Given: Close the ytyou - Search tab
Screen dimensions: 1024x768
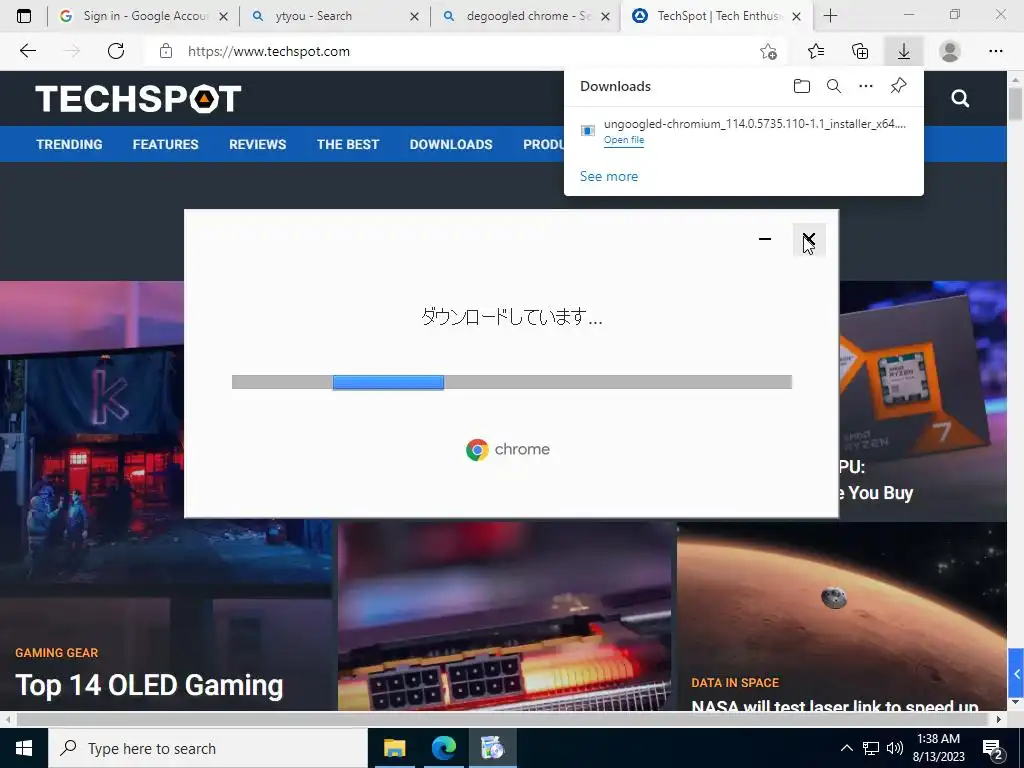Looking at the screenshot, I should (414, 16).
